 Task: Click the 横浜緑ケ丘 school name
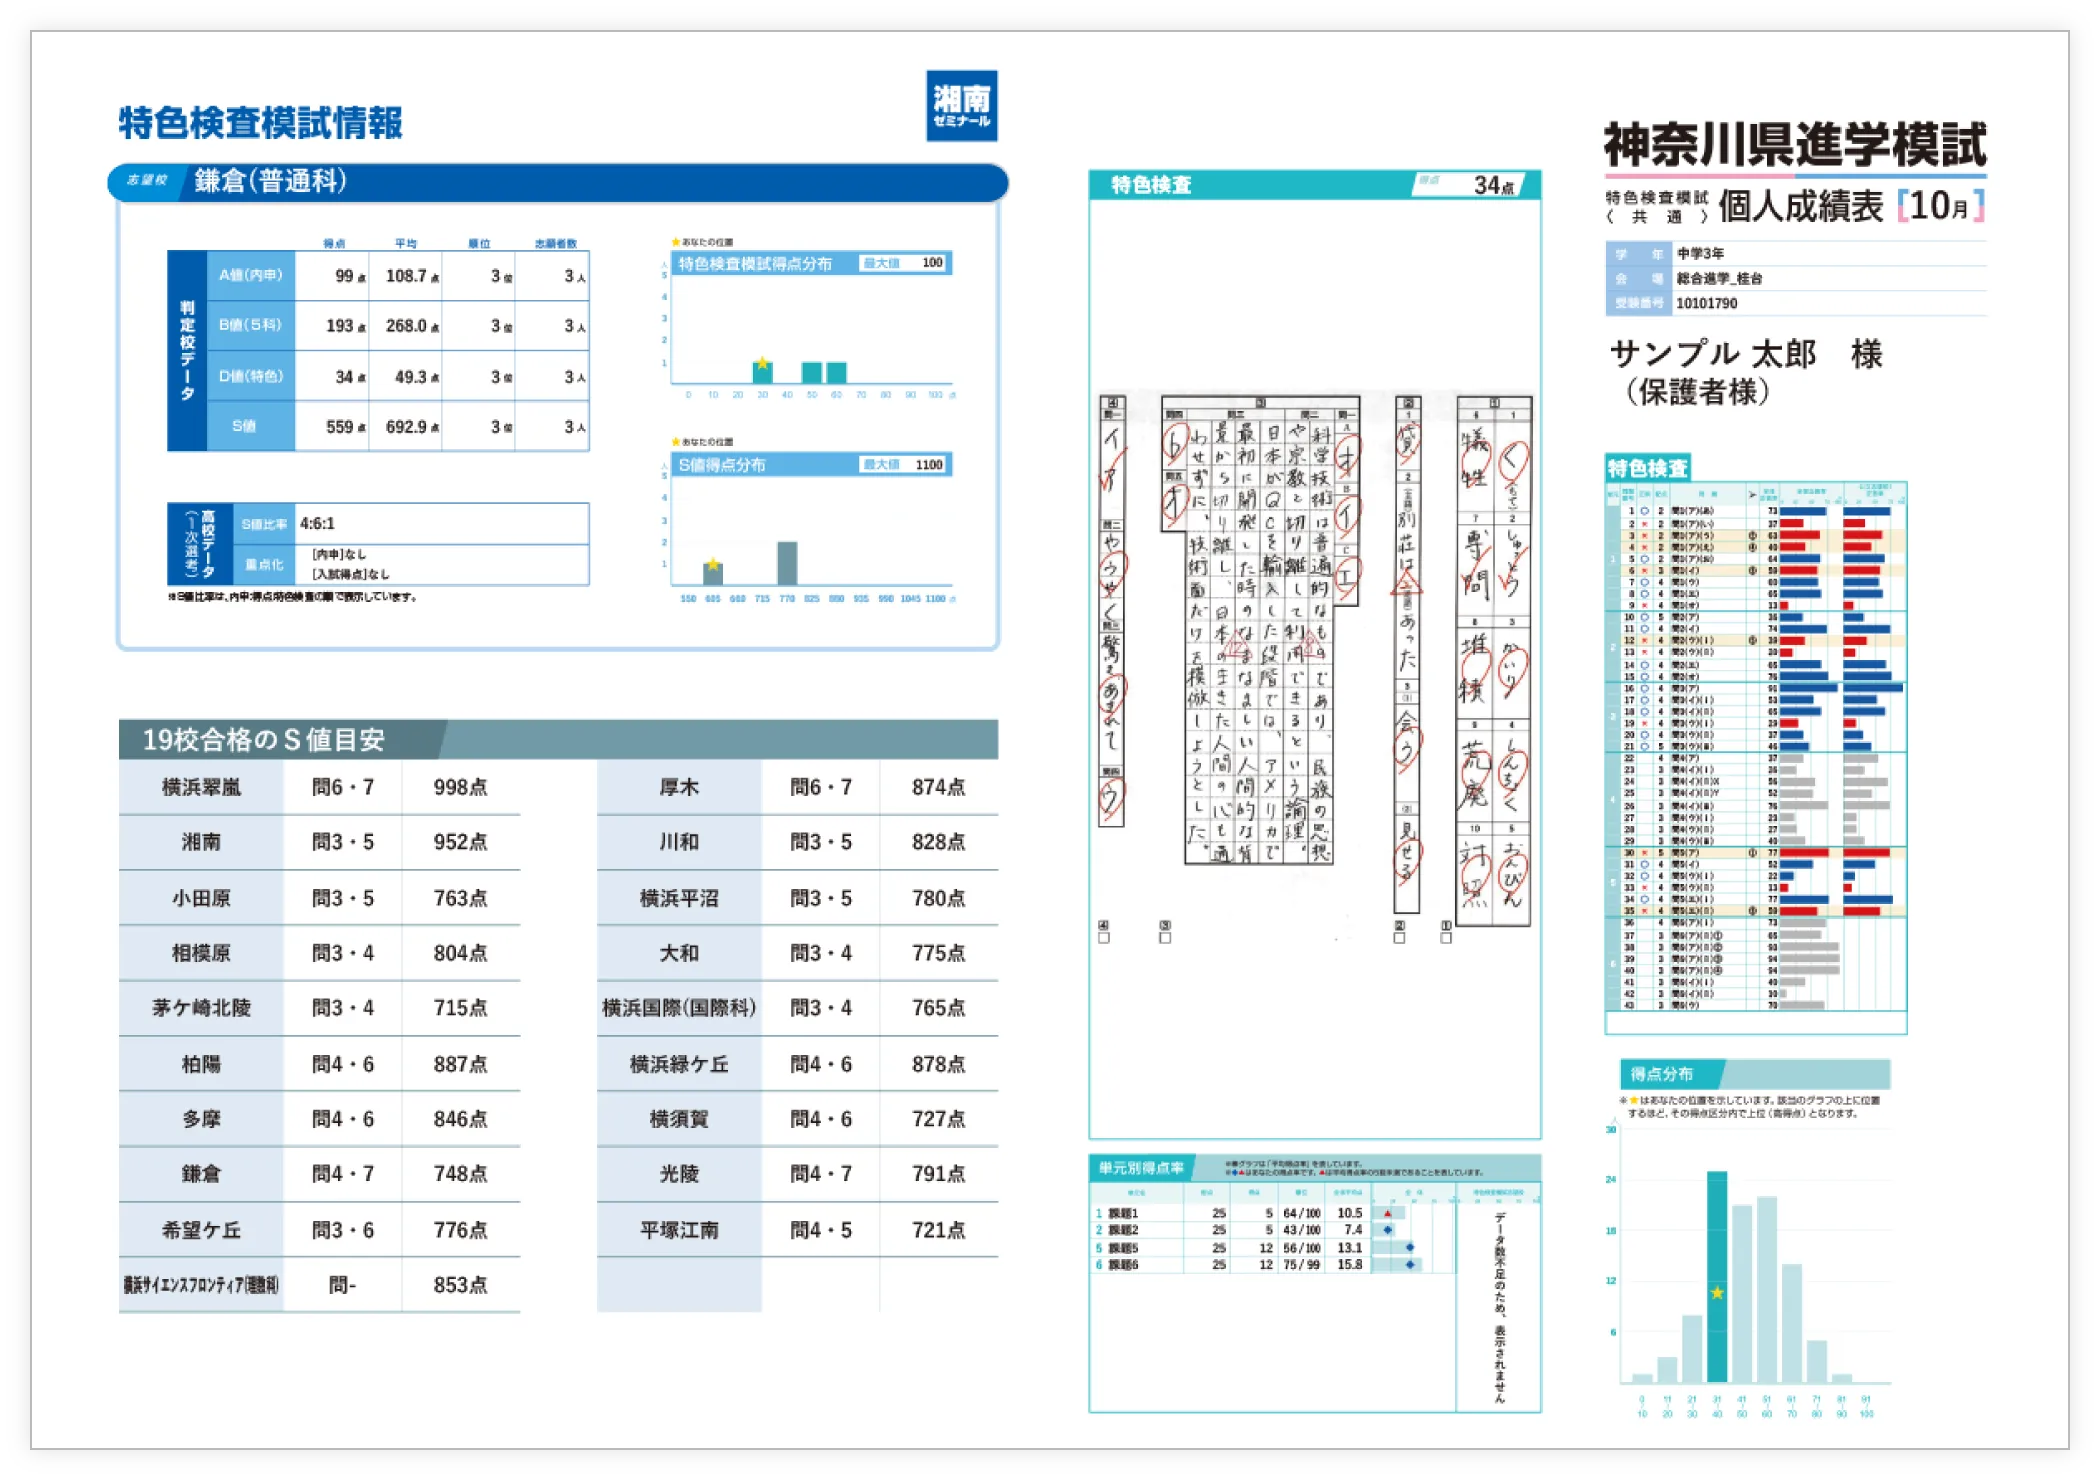point(679,1064)
